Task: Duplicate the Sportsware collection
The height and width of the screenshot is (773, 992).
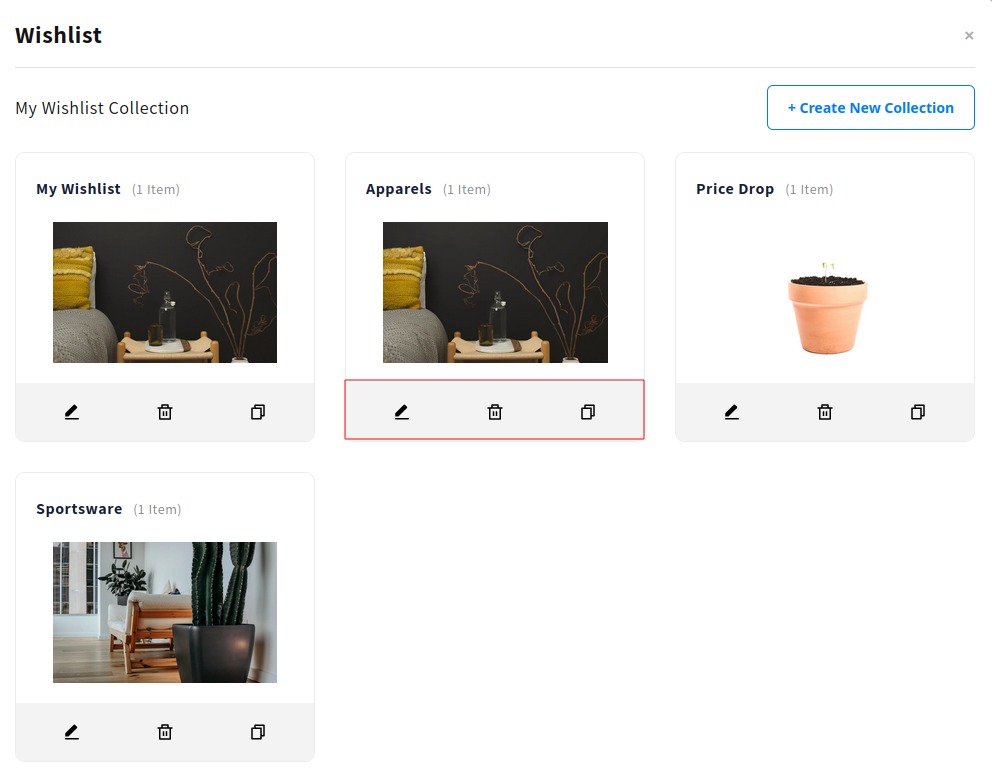Action: click(x=258, y=733)
